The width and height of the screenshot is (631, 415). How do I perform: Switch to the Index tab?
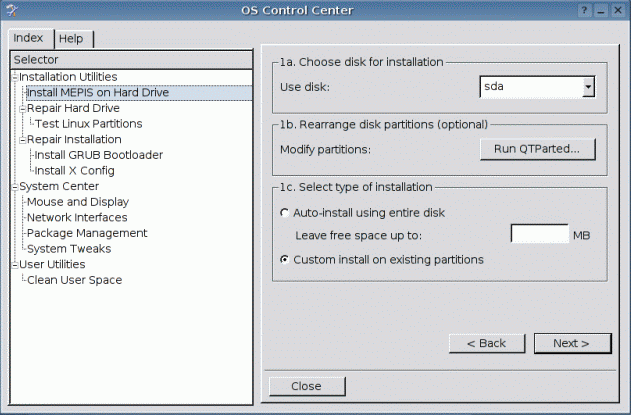(x=31, y=38)
